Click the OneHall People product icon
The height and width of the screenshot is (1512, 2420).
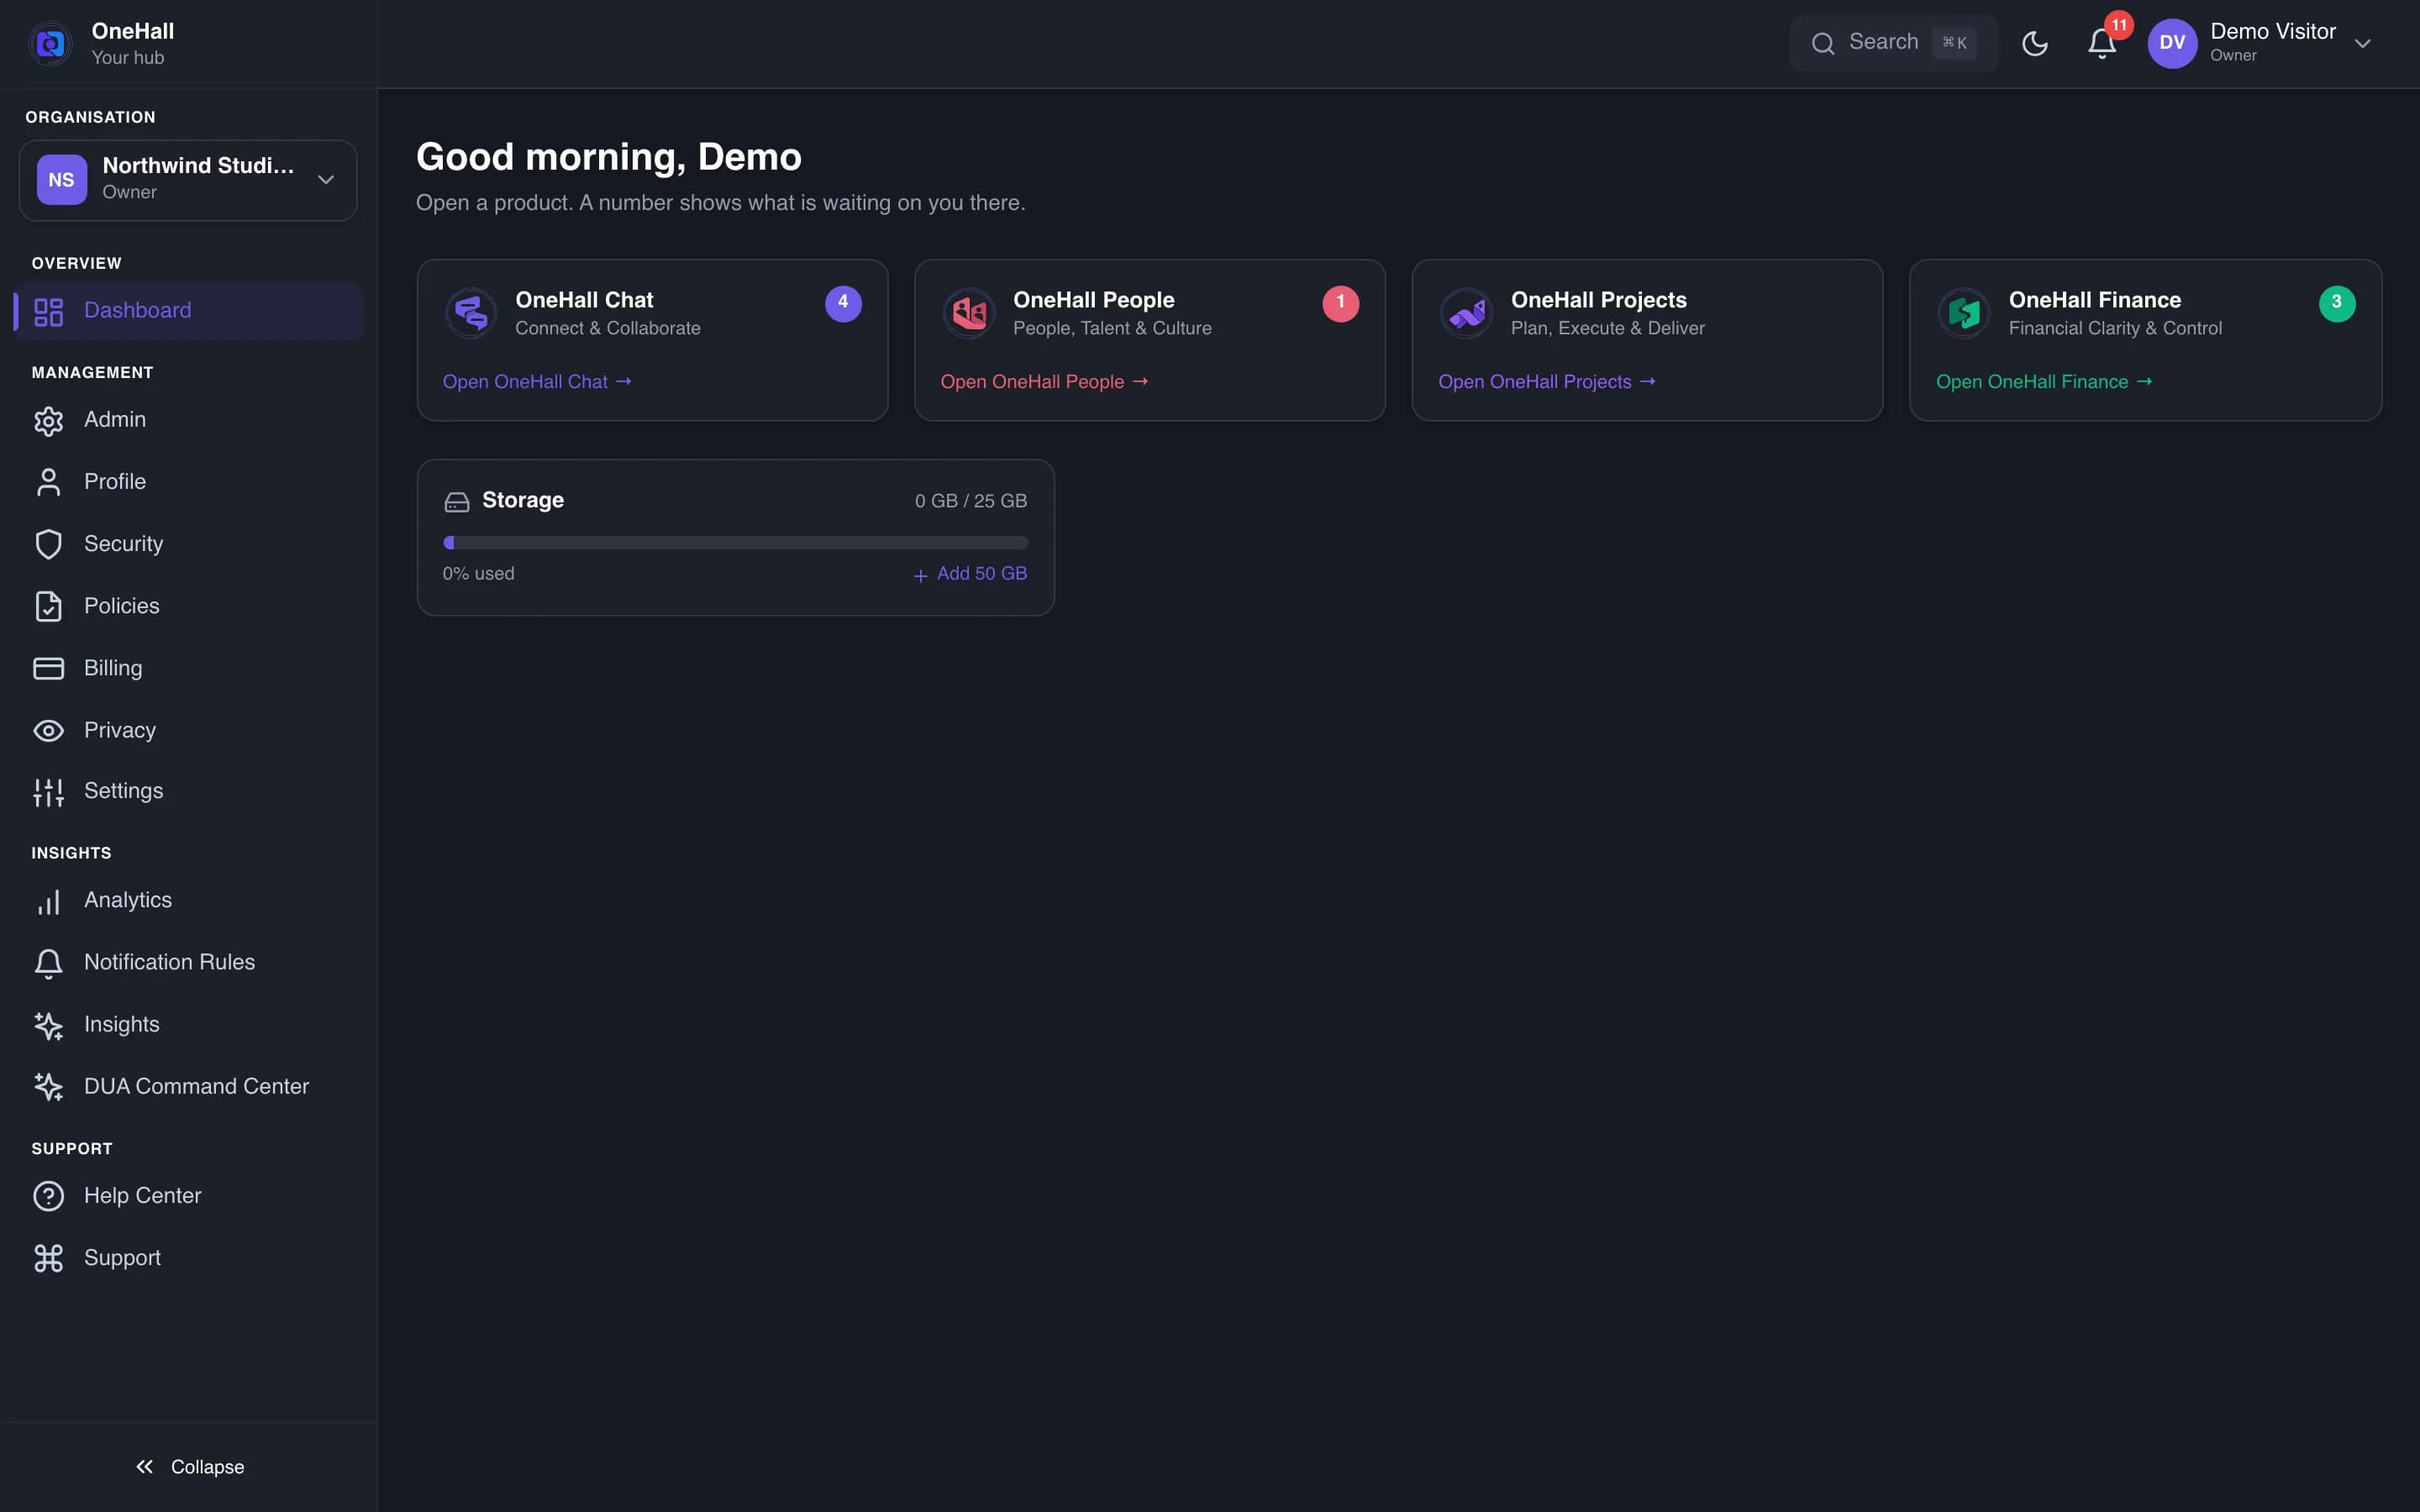[x=969, y=314]
